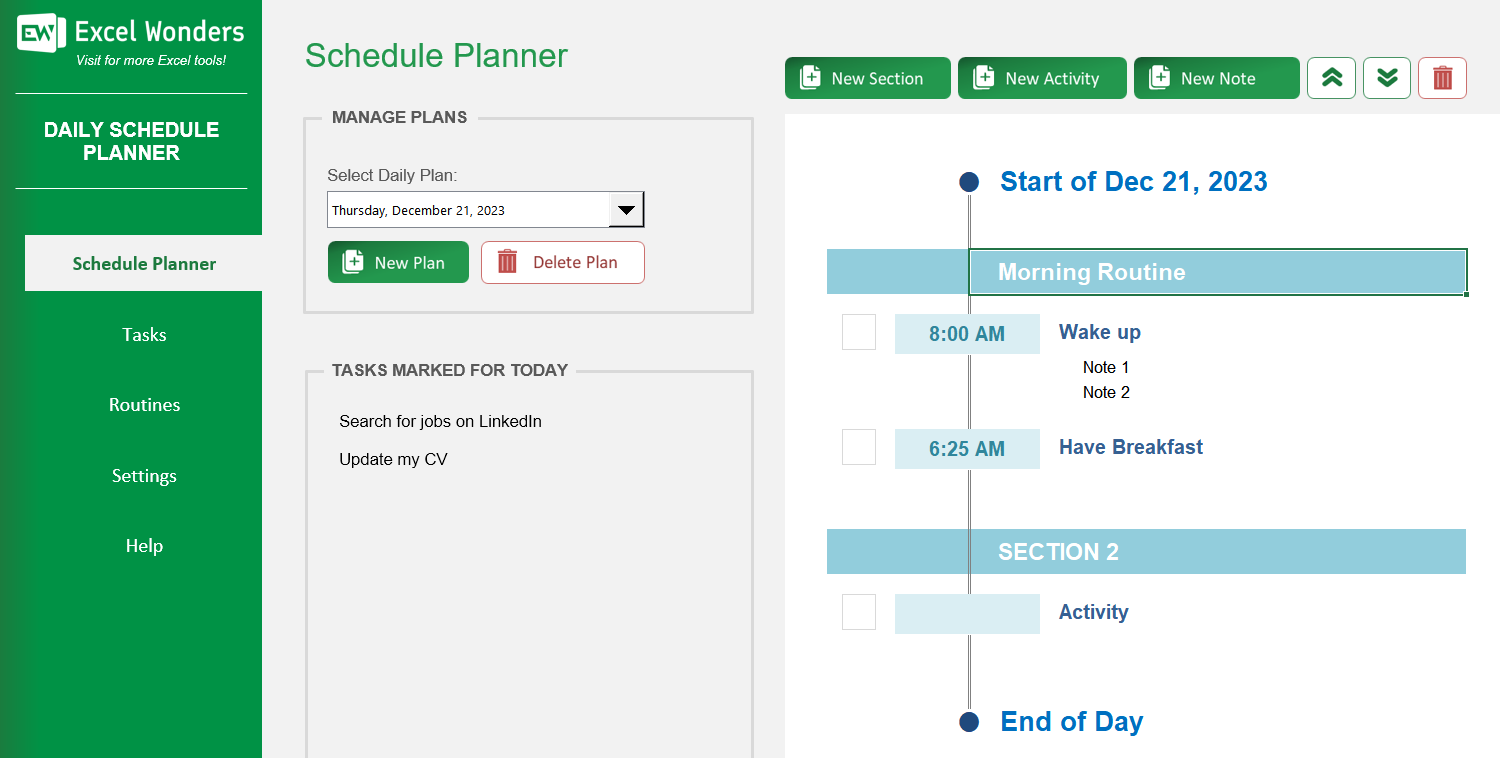Click the move-down double chevron icon
Viewport: 1500px width, 758px height.
point(1386,77)
